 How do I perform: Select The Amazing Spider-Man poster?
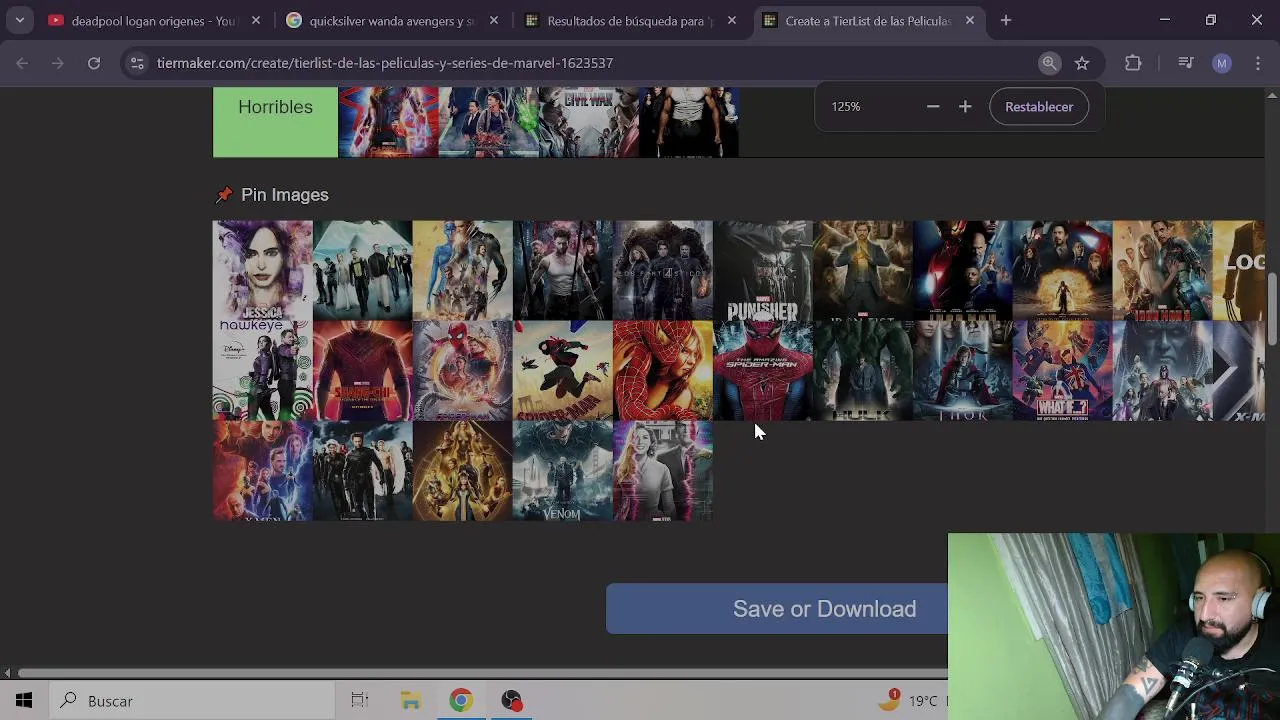(x=763, y=370)
